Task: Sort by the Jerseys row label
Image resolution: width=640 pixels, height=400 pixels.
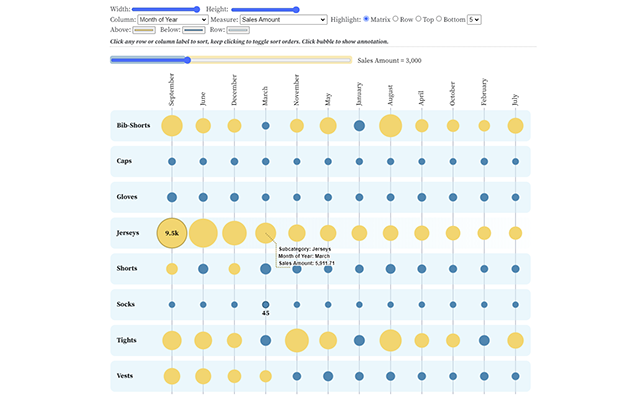Action: (128, 233)
